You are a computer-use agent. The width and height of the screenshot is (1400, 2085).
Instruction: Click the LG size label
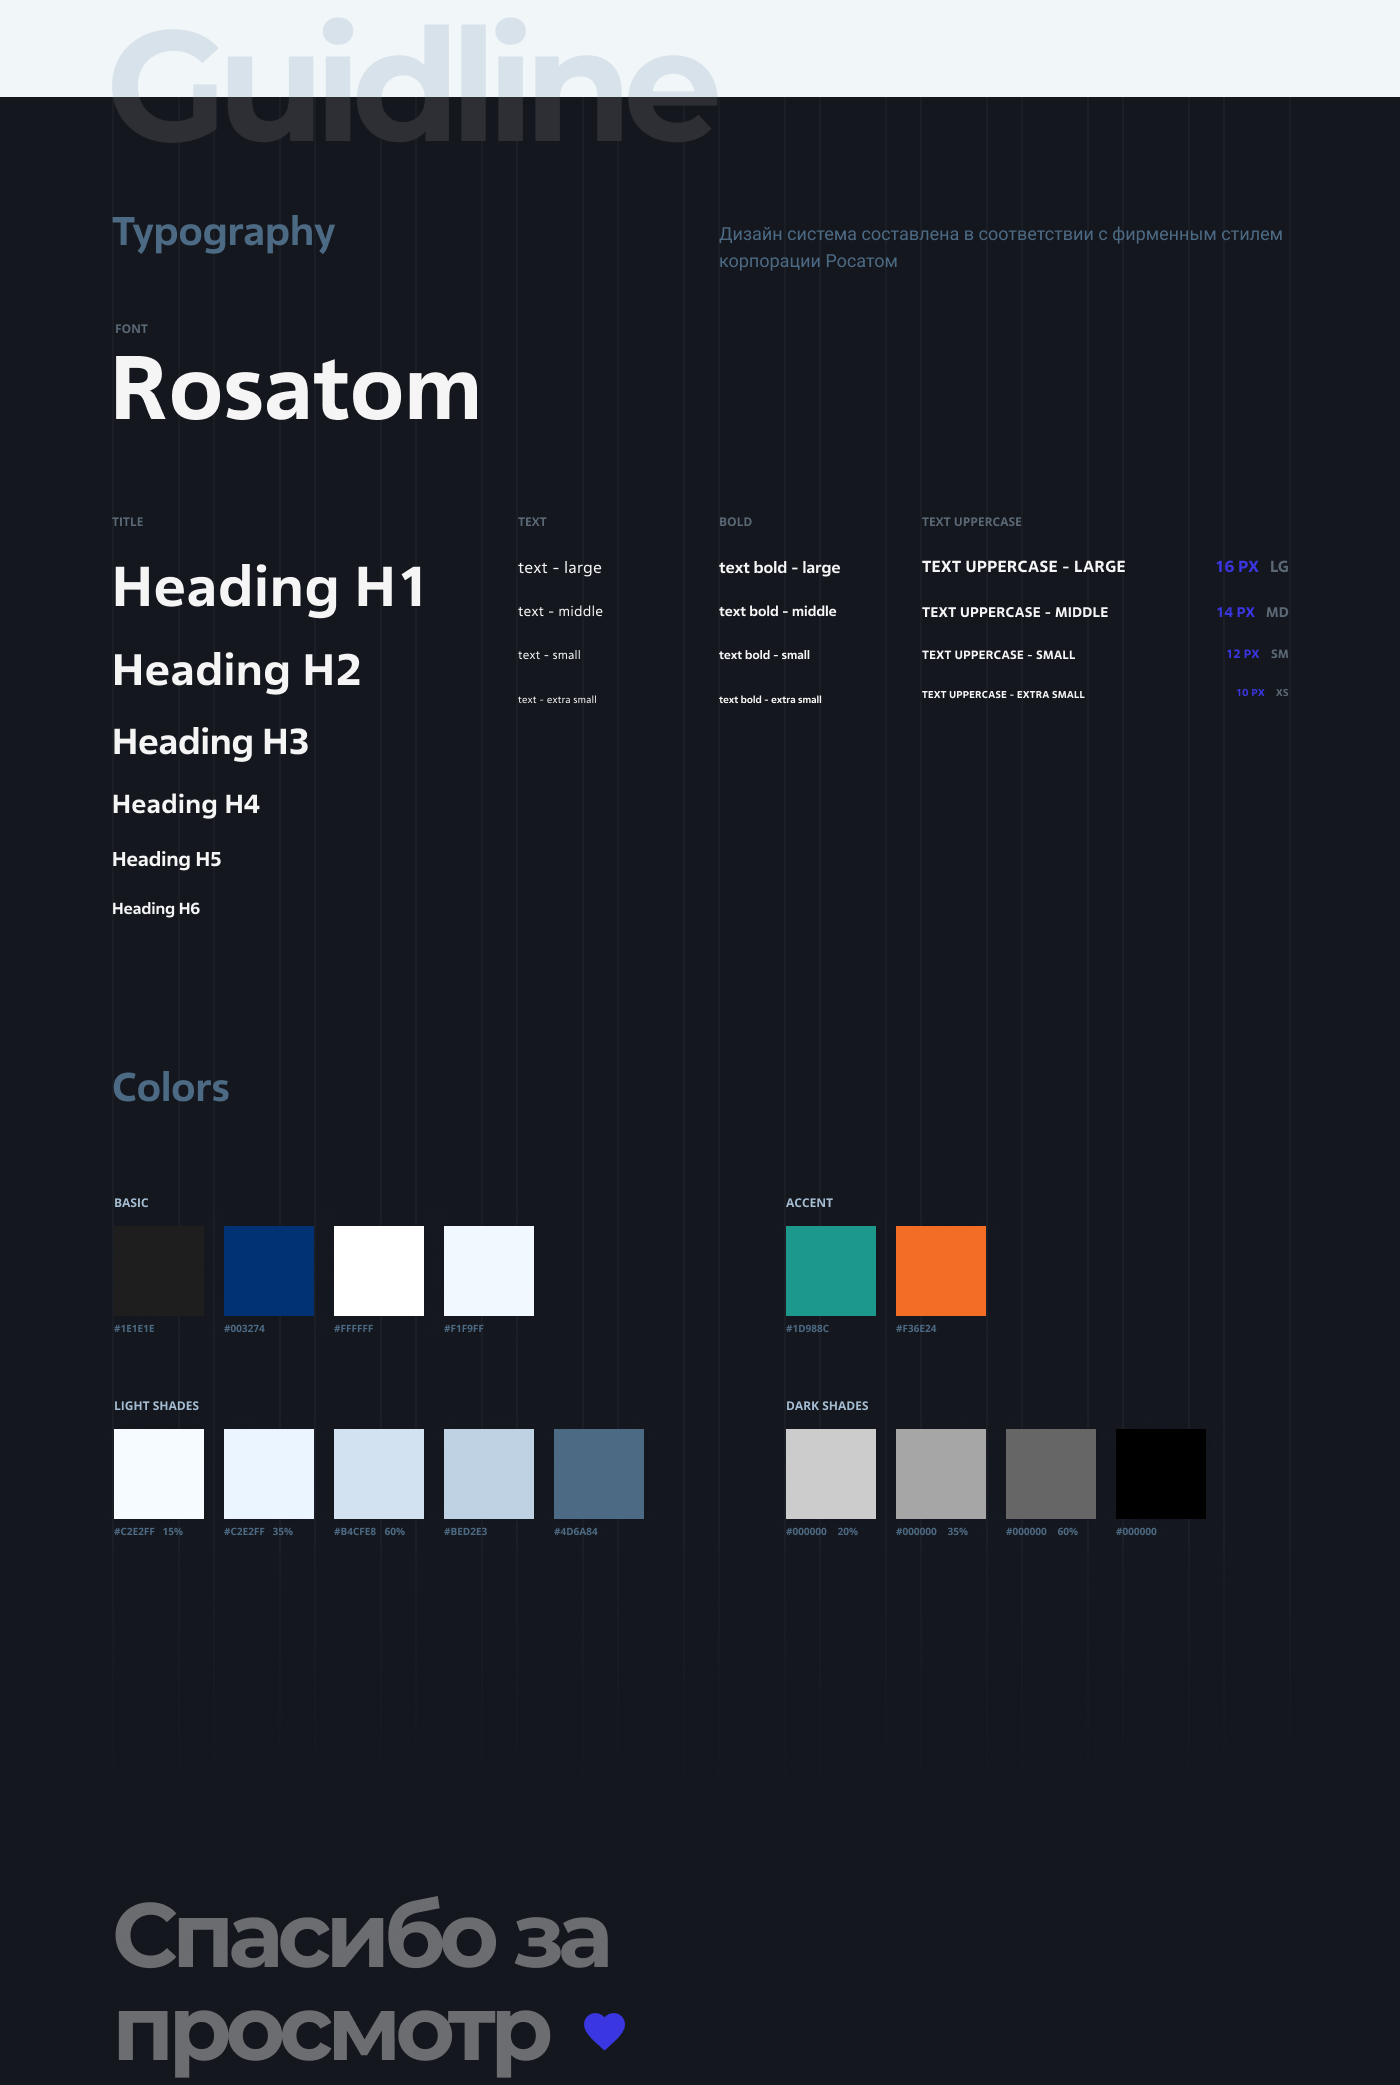tap(1279, 567)
